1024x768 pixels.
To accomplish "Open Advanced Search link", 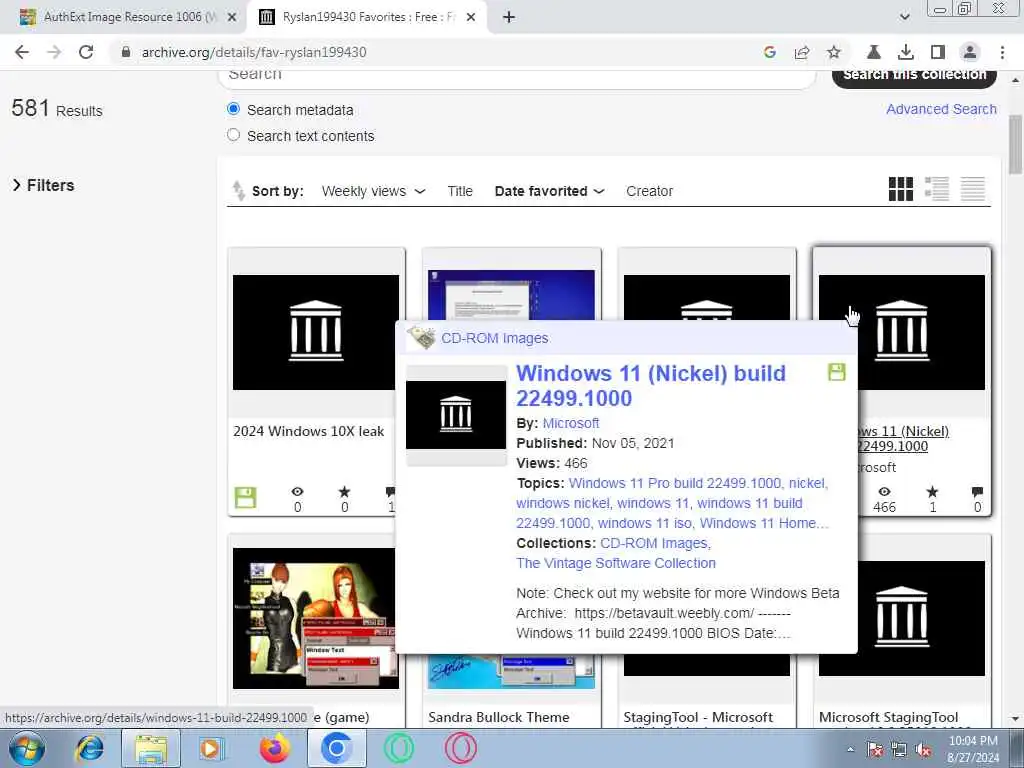I will coord(941,109).
